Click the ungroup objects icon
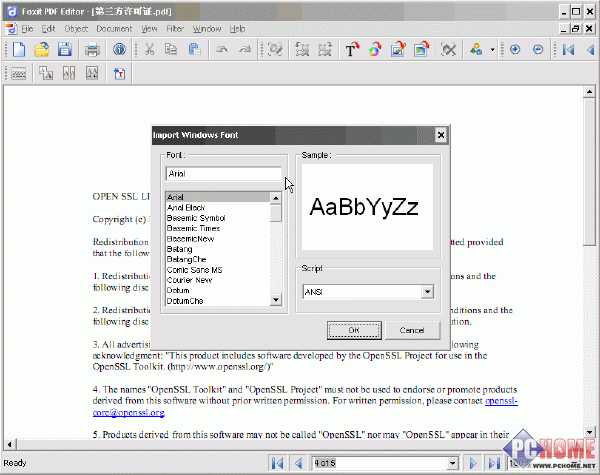The image size is (600, 475). [325, 50]
